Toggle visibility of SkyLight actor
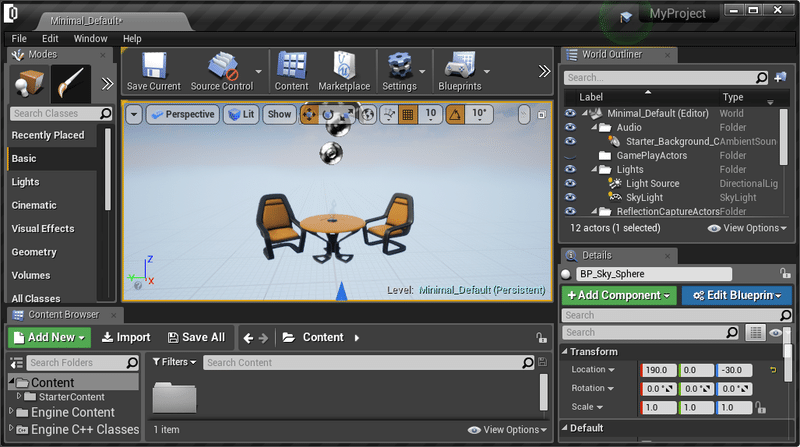The height and width of the screenshot is (447, 800). coord(570,197)
